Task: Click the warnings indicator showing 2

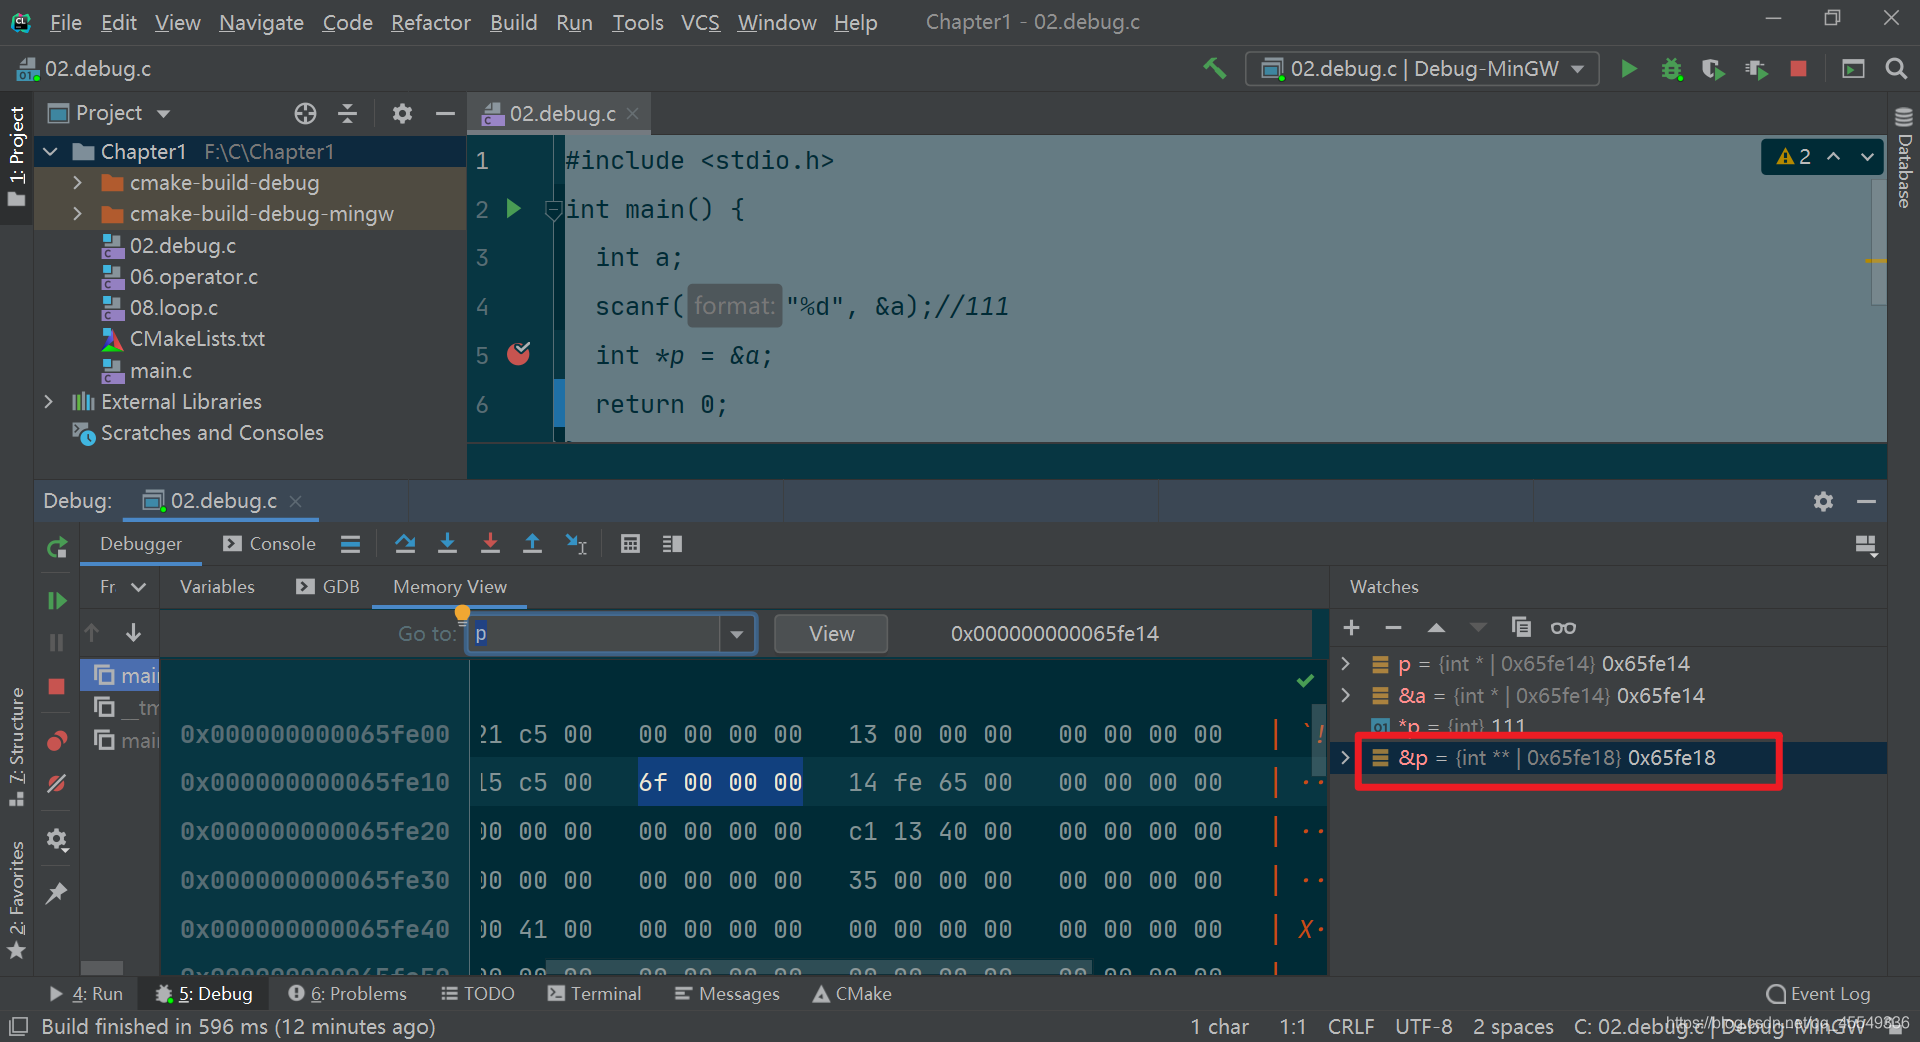Action: click(x=1794, y=156)
